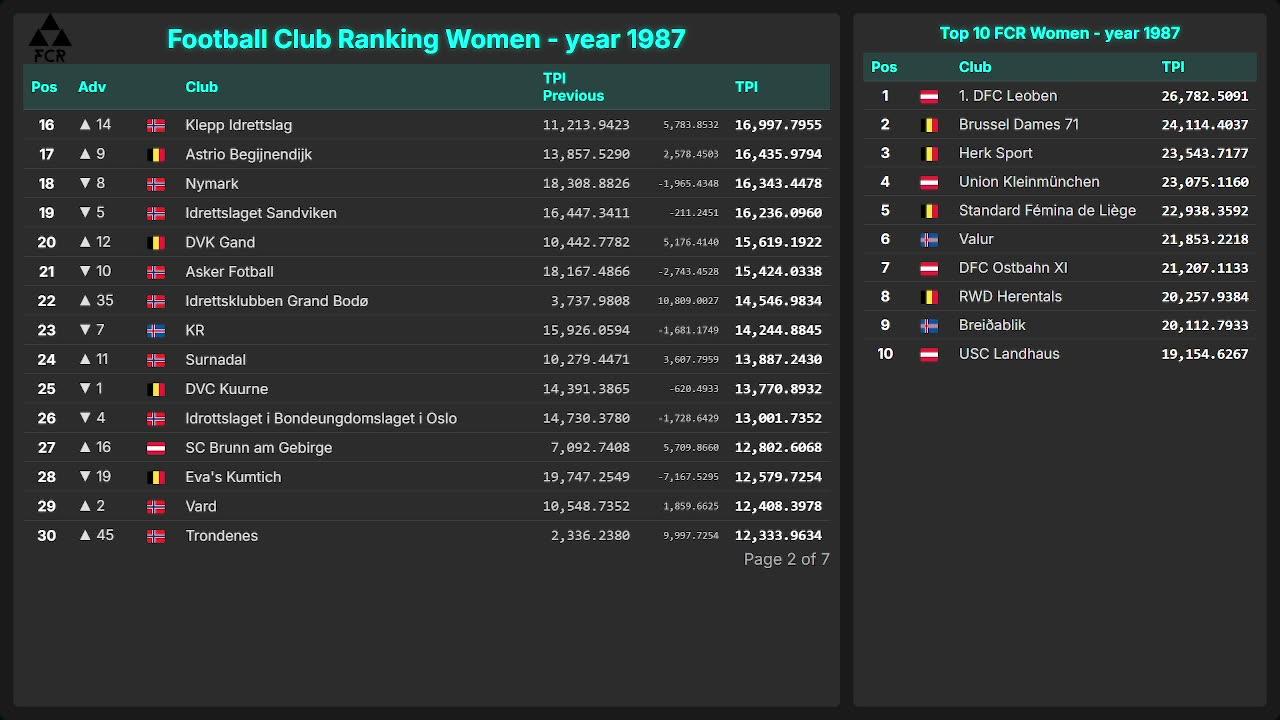Click Top 10 TPI value 19,154.6267
The height and width of the screenshot is (720, 1280).
(1205, 354)
